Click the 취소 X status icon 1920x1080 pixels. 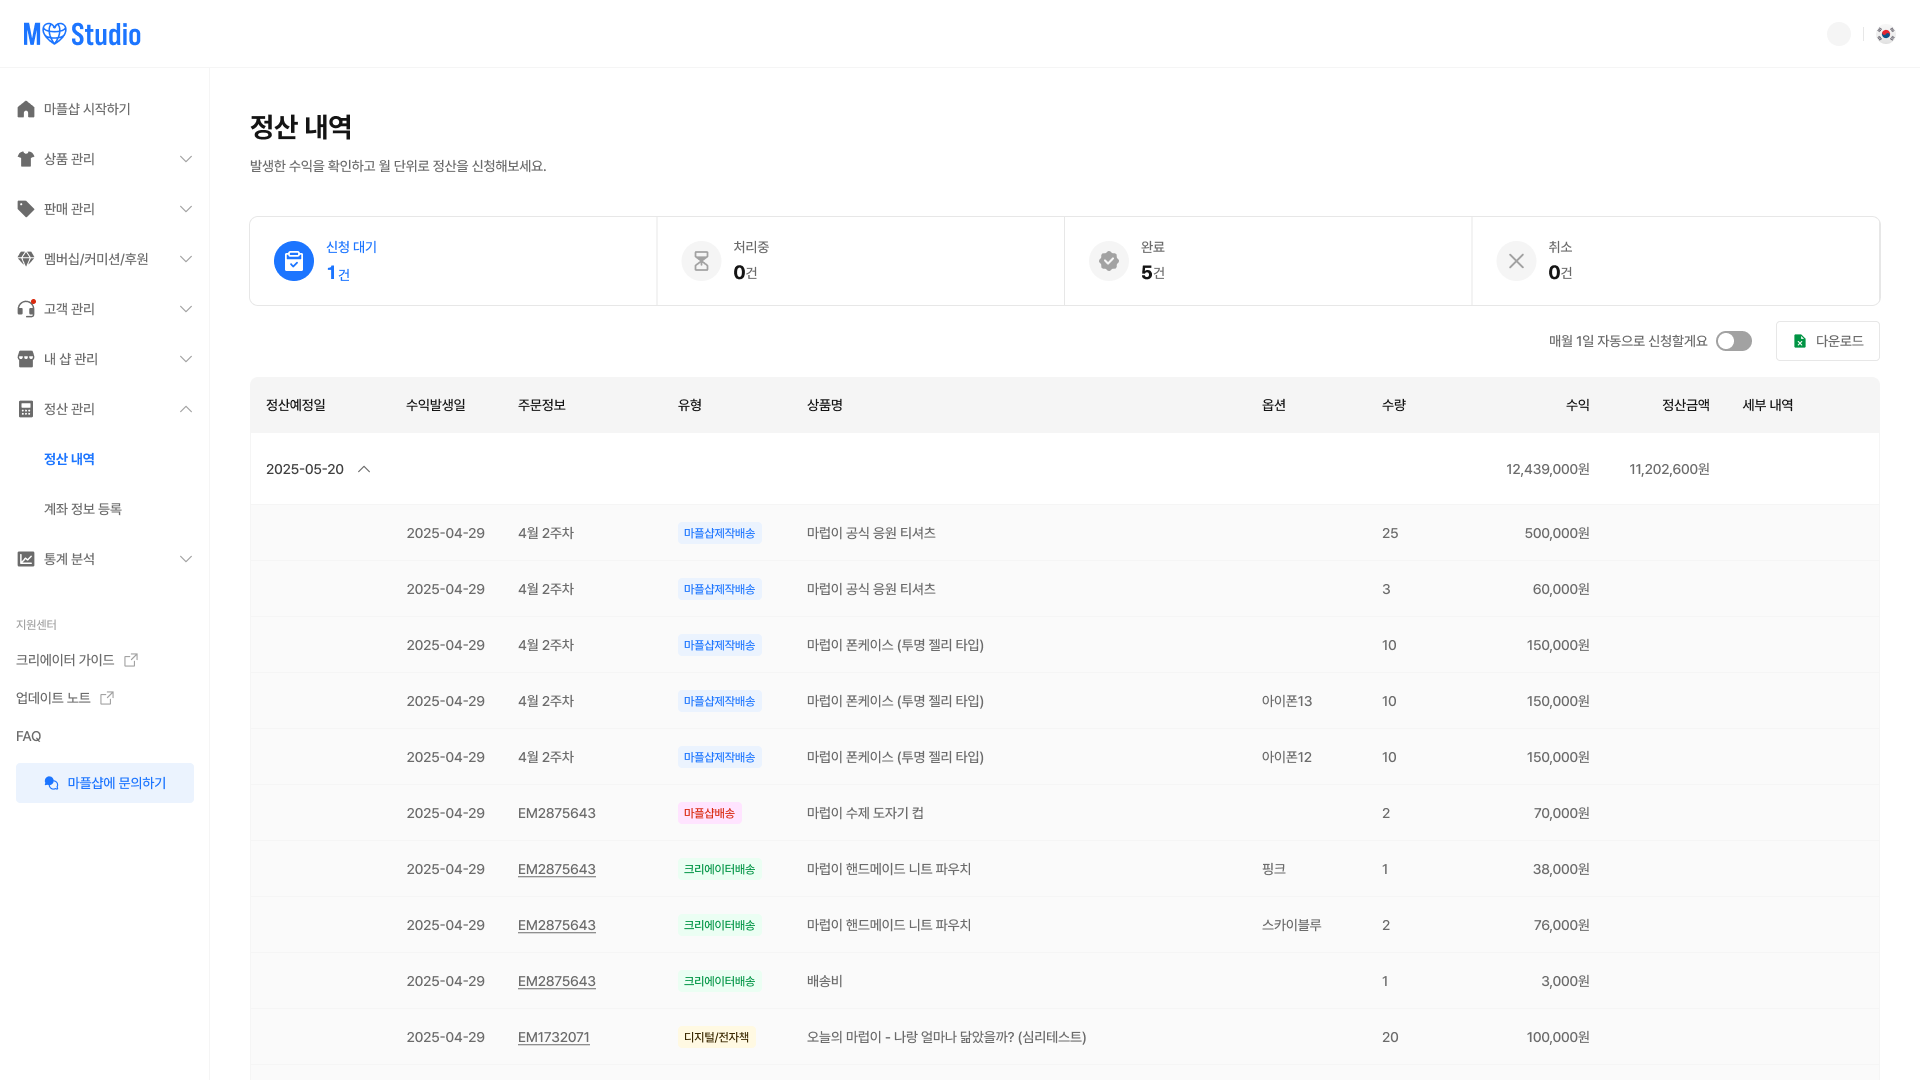(x=1516, y=261)
